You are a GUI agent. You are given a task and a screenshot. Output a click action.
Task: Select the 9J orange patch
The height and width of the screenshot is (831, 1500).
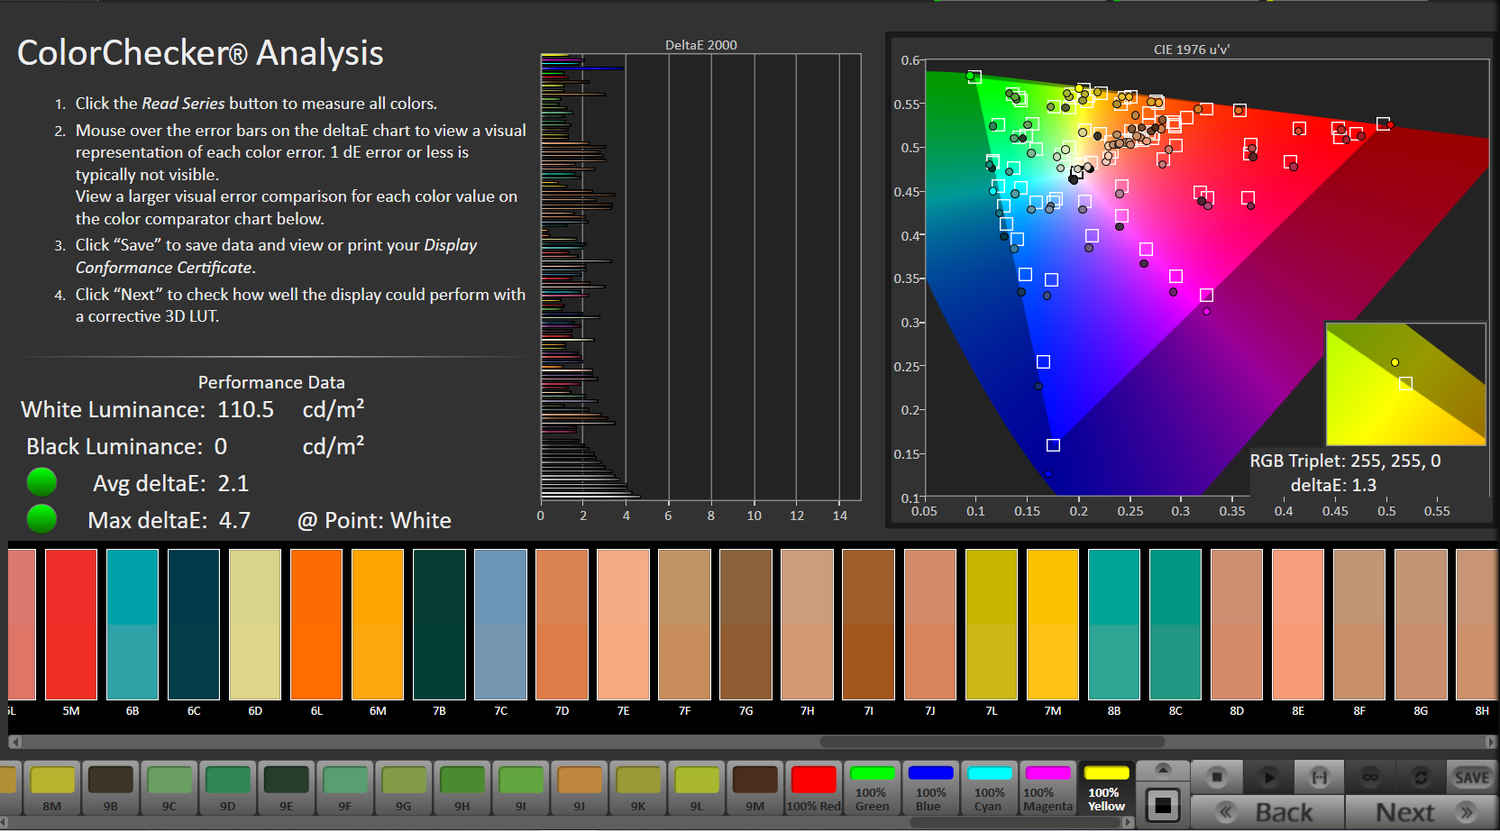(579, 789)
